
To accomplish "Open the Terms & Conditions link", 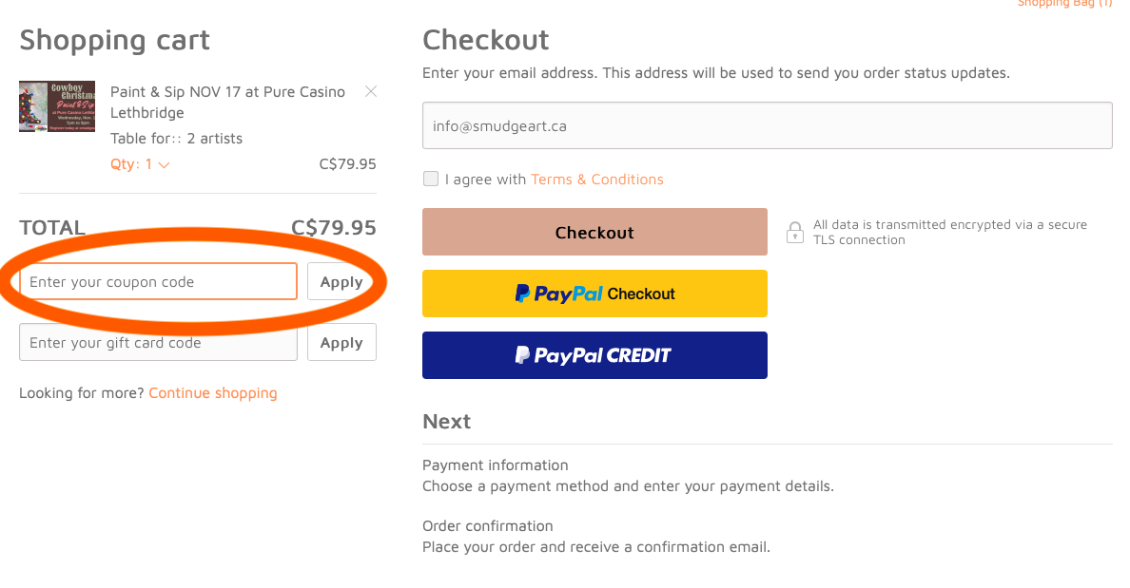I will point(597,179).
